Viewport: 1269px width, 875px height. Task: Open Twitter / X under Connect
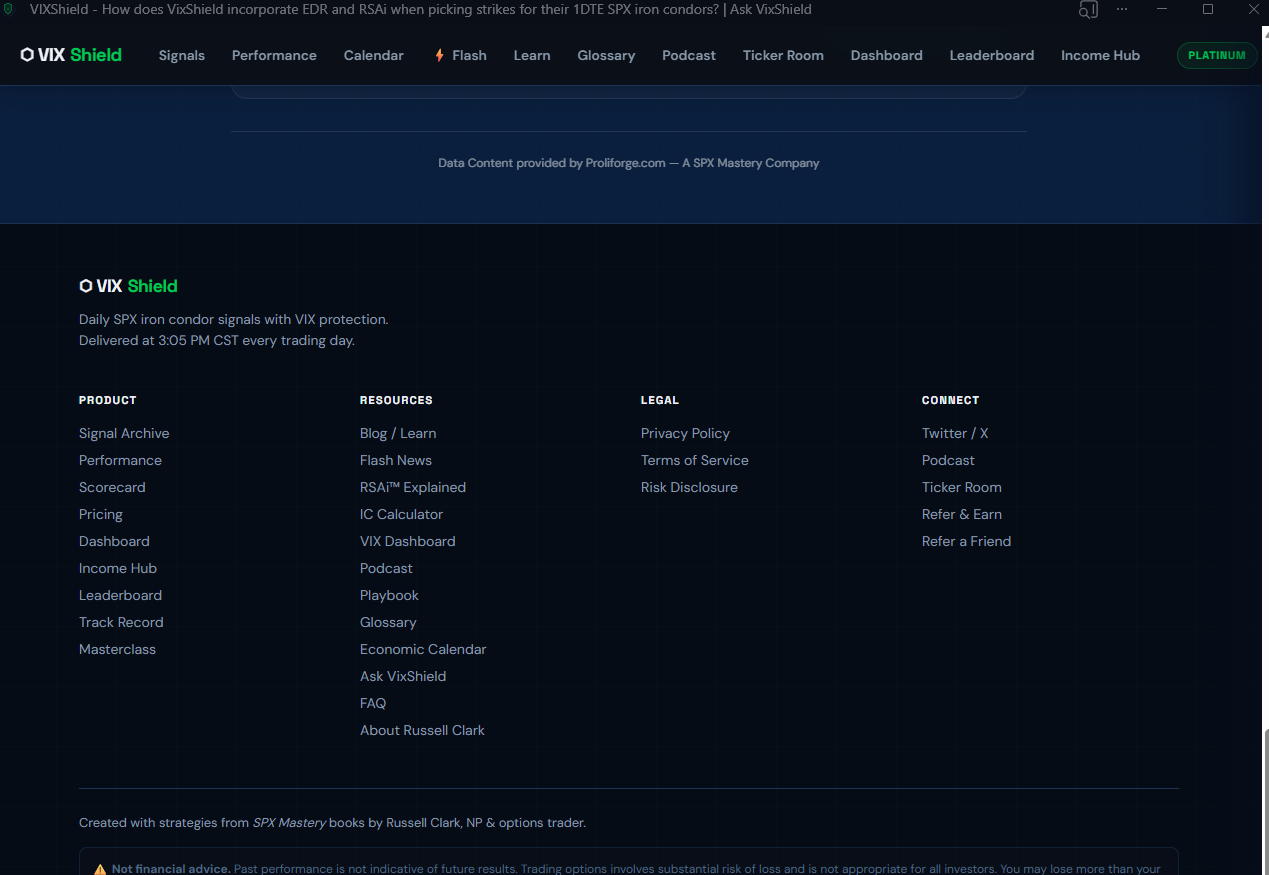pos(955,433)
